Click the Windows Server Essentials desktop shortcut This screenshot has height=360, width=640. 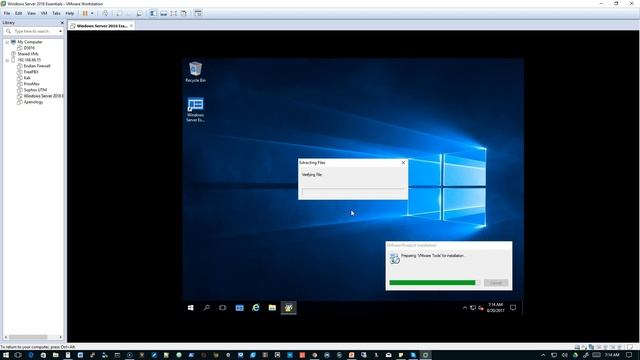pos(196,109)
